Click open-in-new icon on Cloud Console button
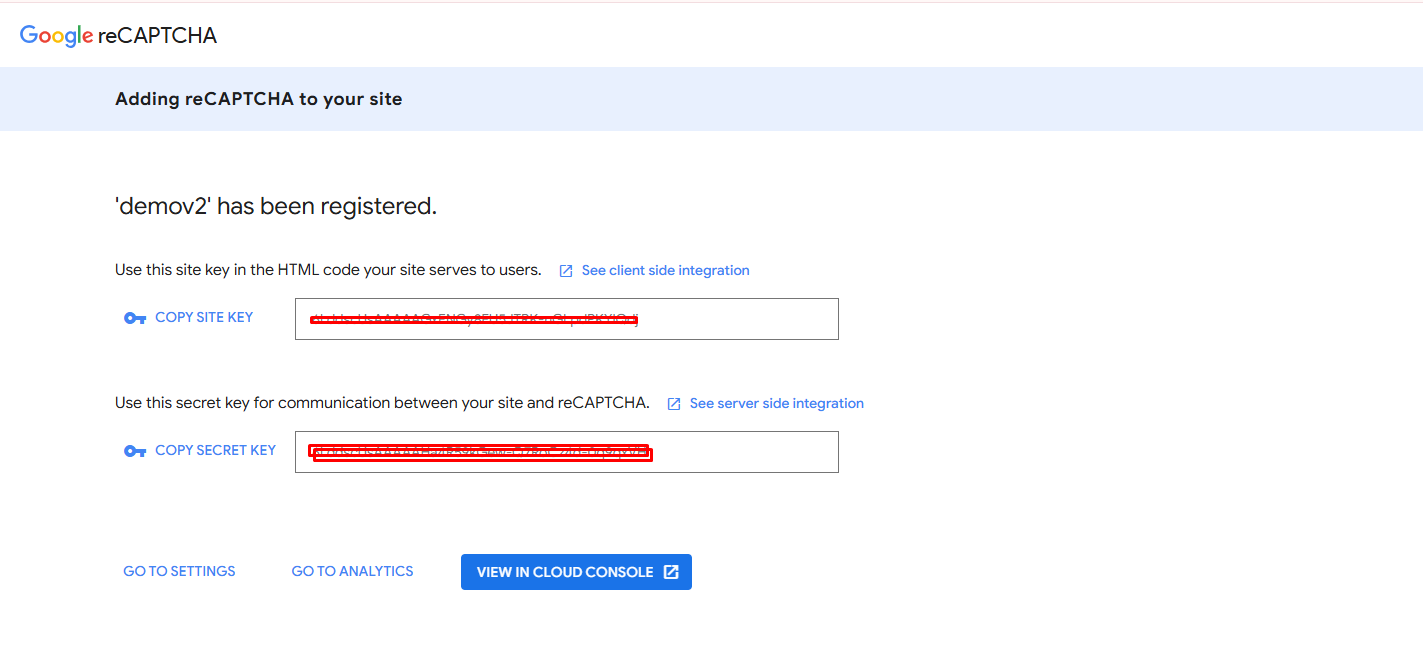 pyautogui.click(x=671, y=572)
